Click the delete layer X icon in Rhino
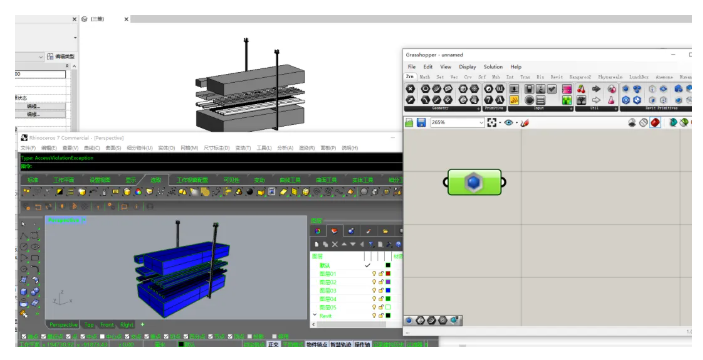The width and height of the screenshot is (703, 360). (x=334, y=244)
